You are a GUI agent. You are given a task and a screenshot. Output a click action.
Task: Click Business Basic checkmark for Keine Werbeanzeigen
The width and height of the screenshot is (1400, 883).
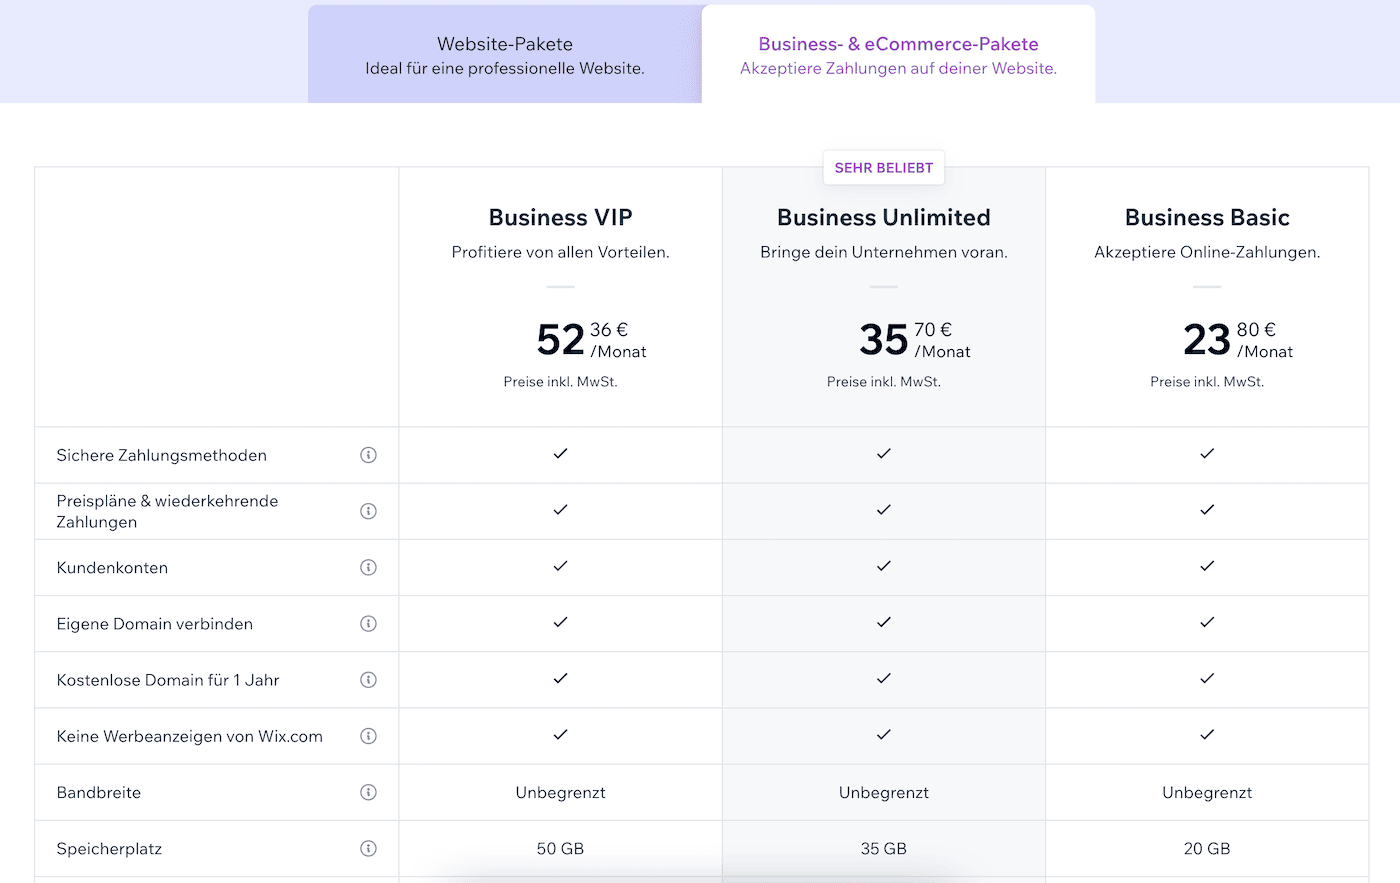[x=1207, y=734]
